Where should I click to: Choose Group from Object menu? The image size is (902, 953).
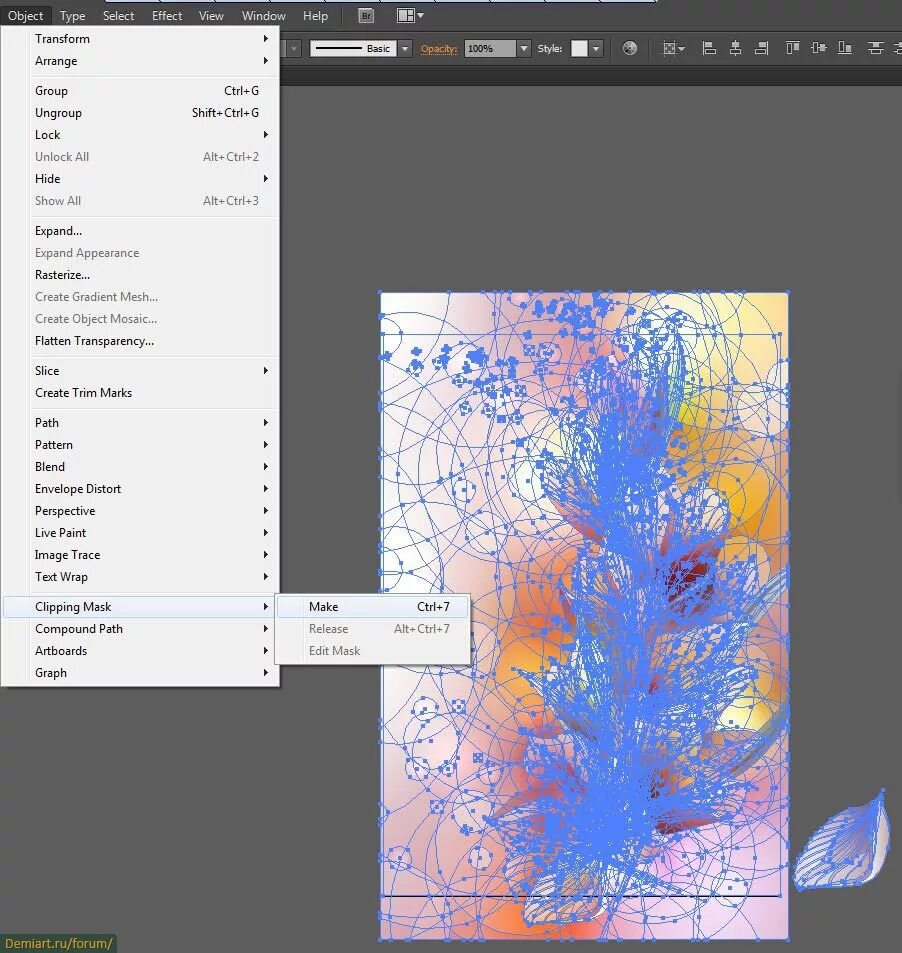[152, 91]
